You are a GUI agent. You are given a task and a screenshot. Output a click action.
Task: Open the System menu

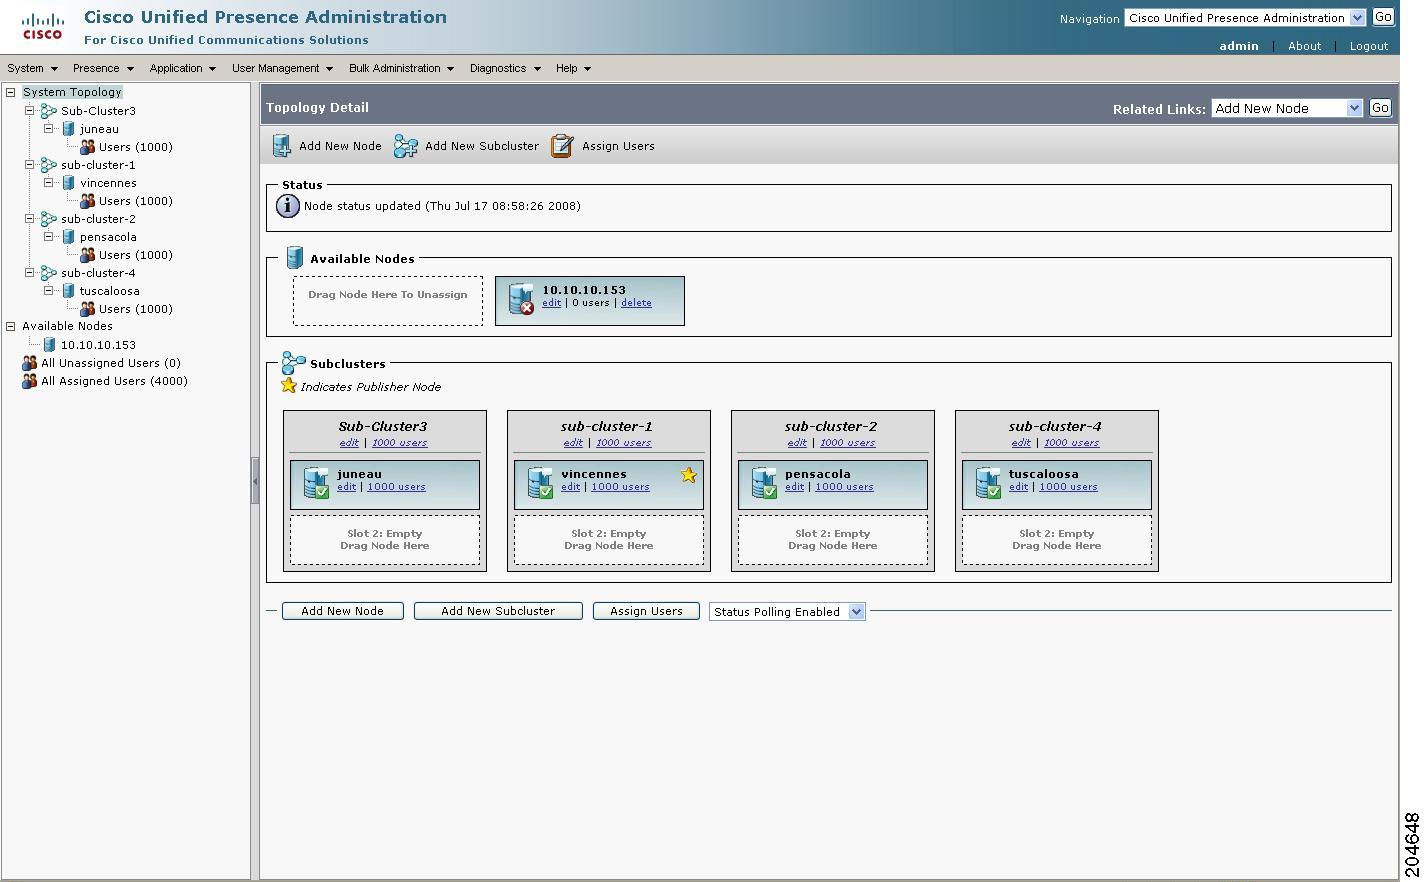pyautogui.click(x=32, y=68)
